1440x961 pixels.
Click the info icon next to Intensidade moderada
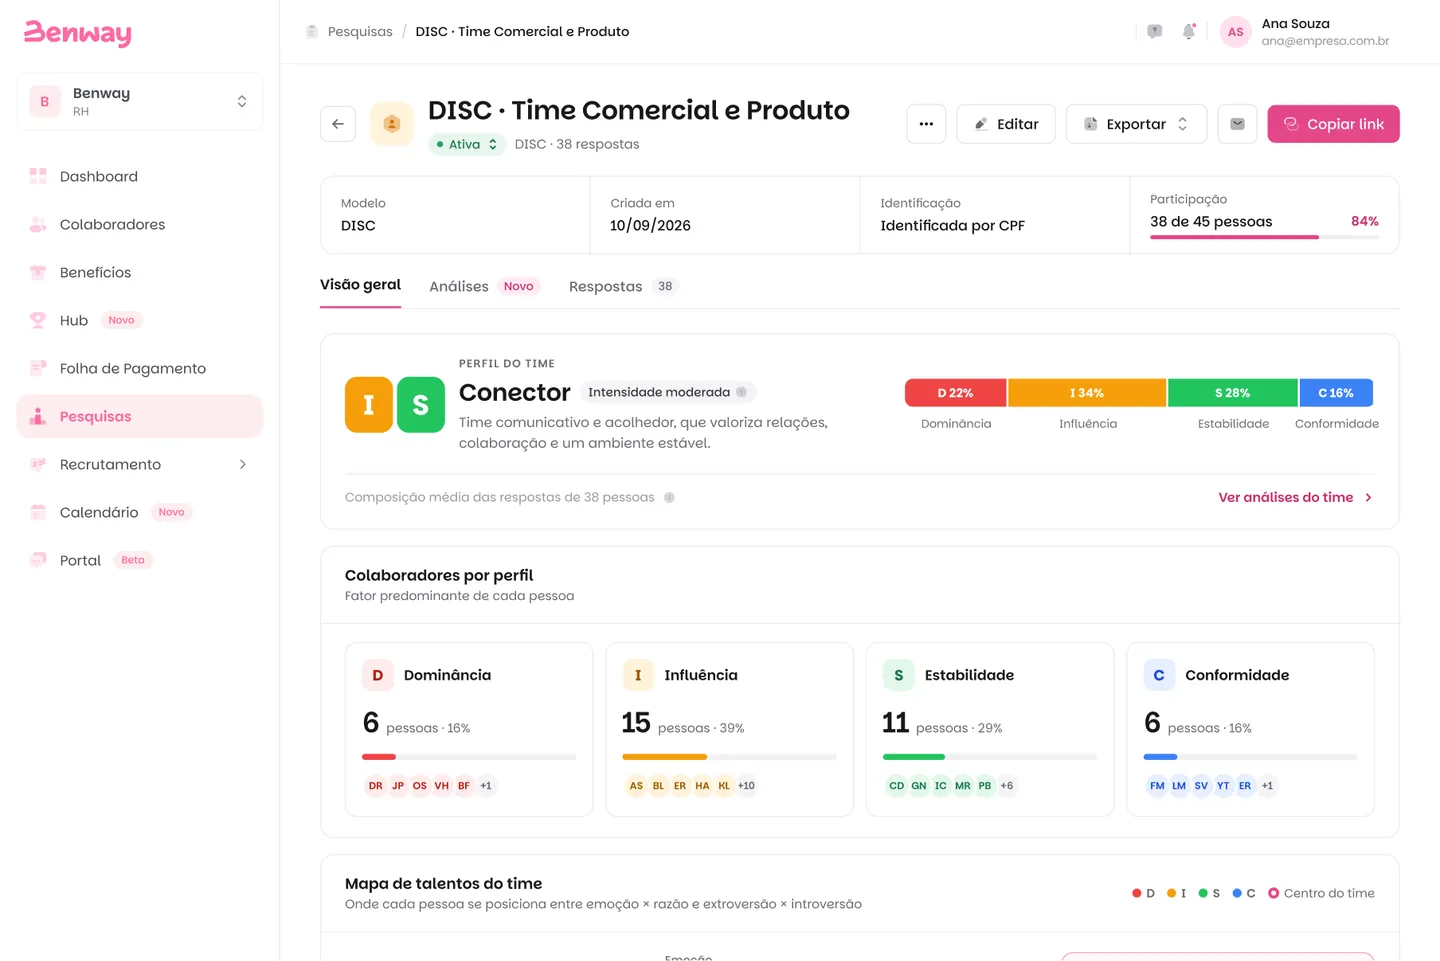tap(742, 392)
